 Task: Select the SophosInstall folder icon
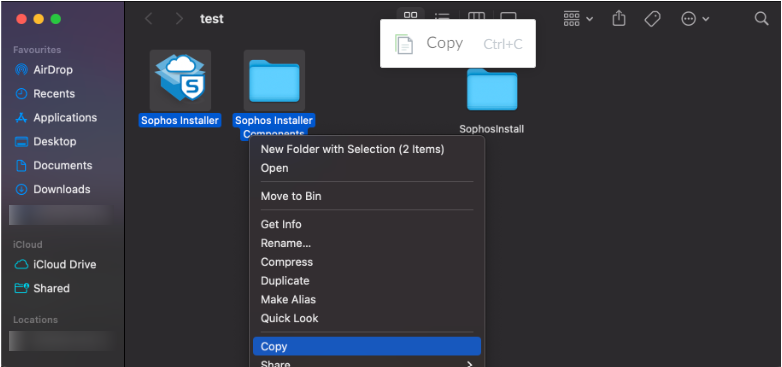pos(492,90)
